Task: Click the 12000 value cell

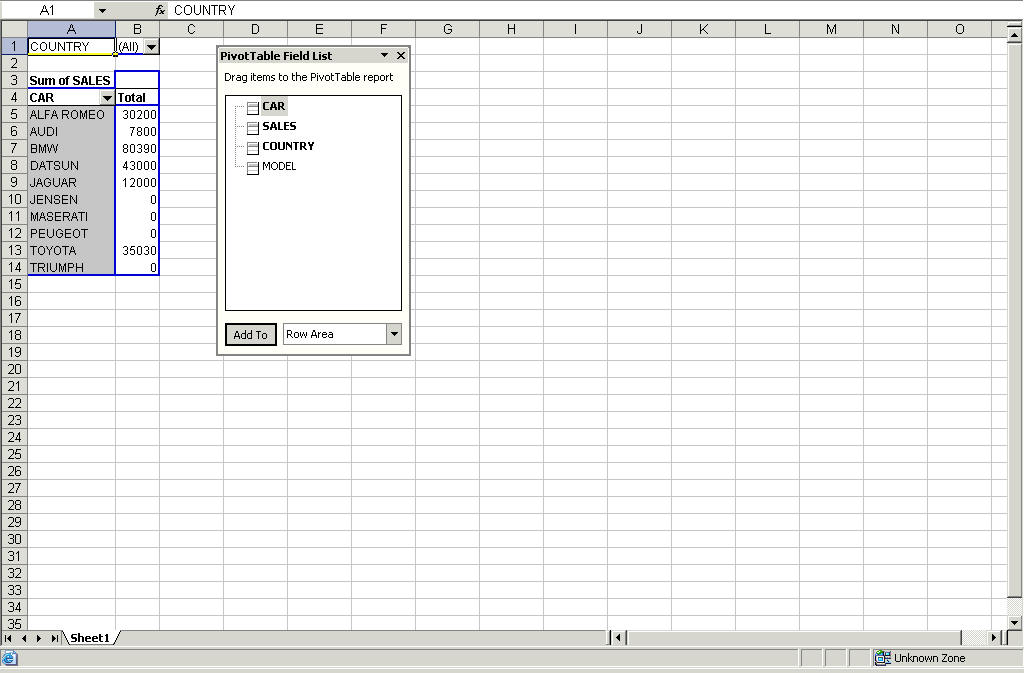Action: pos(137,183)
